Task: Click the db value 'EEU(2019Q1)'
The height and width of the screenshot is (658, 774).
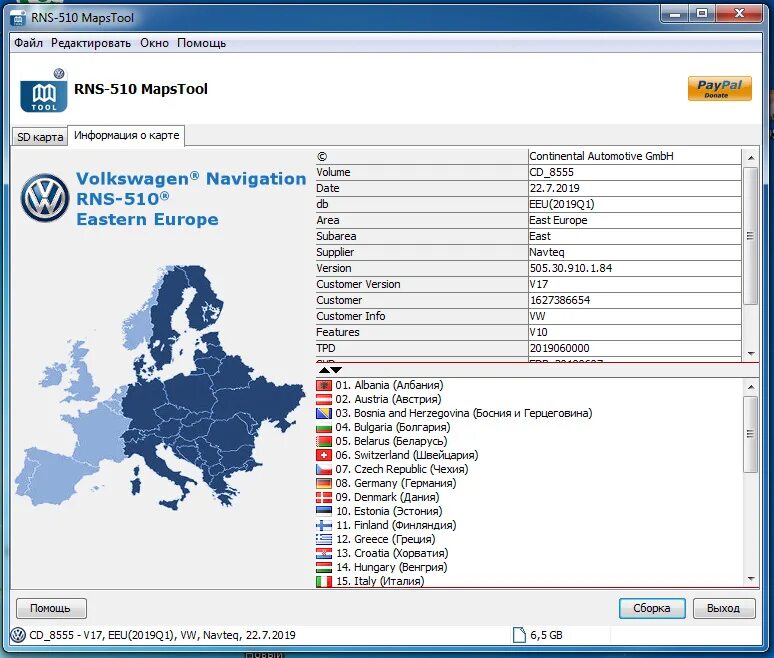Action: [x=634, y=204]
